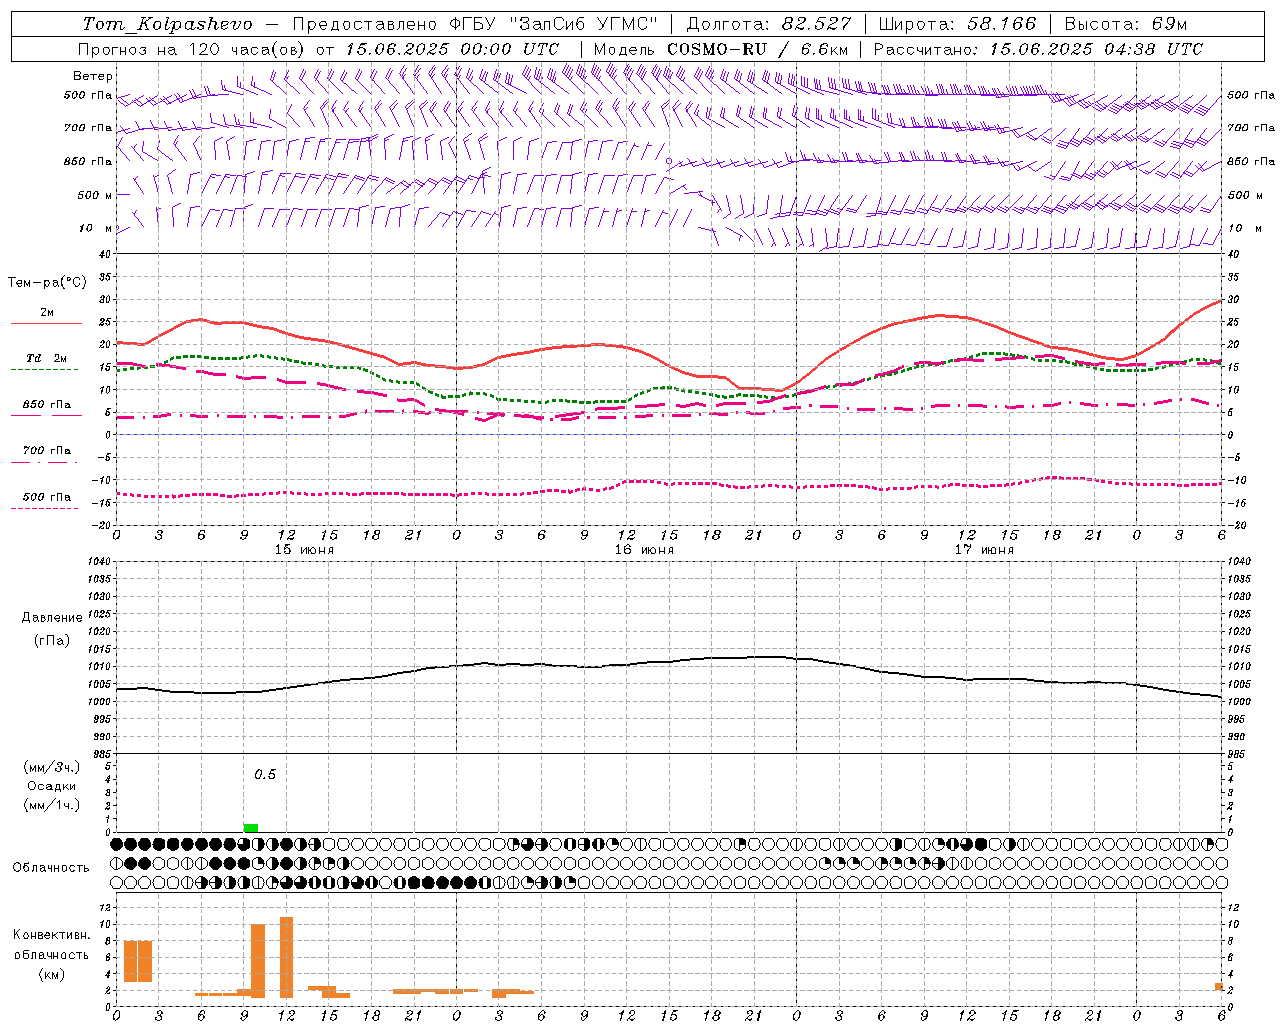Click the pink dotted 500 гПа legend line
The width and height of the screenshot is (1280, 1024).
[44, 508]
